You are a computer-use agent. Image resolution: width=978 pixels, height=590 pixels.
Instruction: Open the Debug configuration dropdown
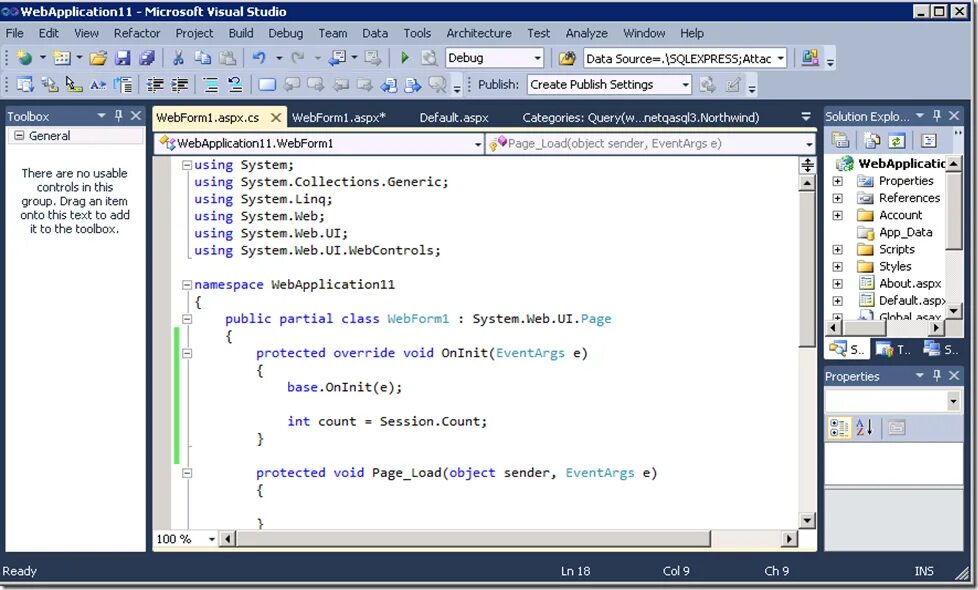pos(538,58)
